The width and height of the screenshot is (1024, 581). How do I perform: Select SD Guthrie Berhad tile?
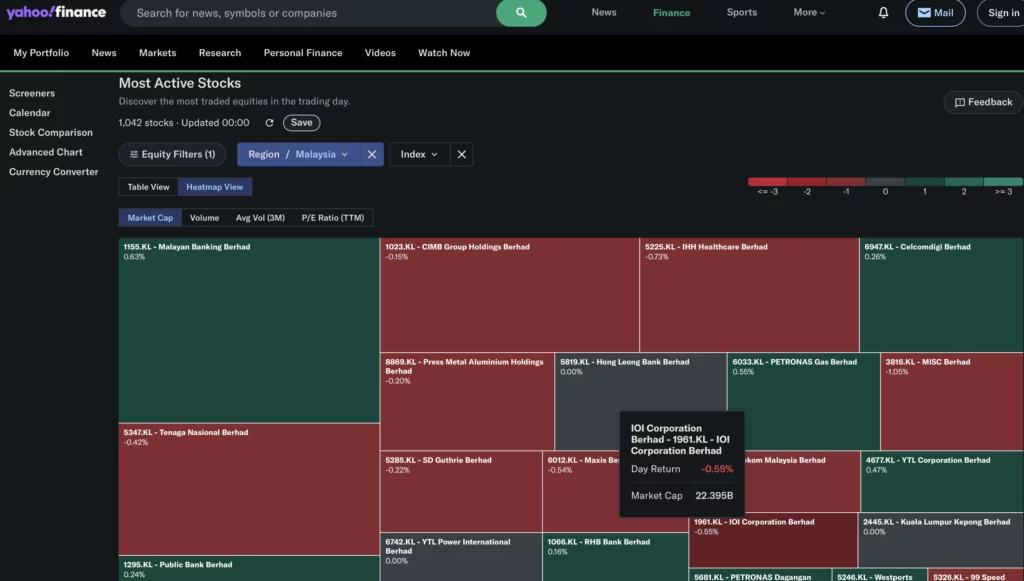461,492
